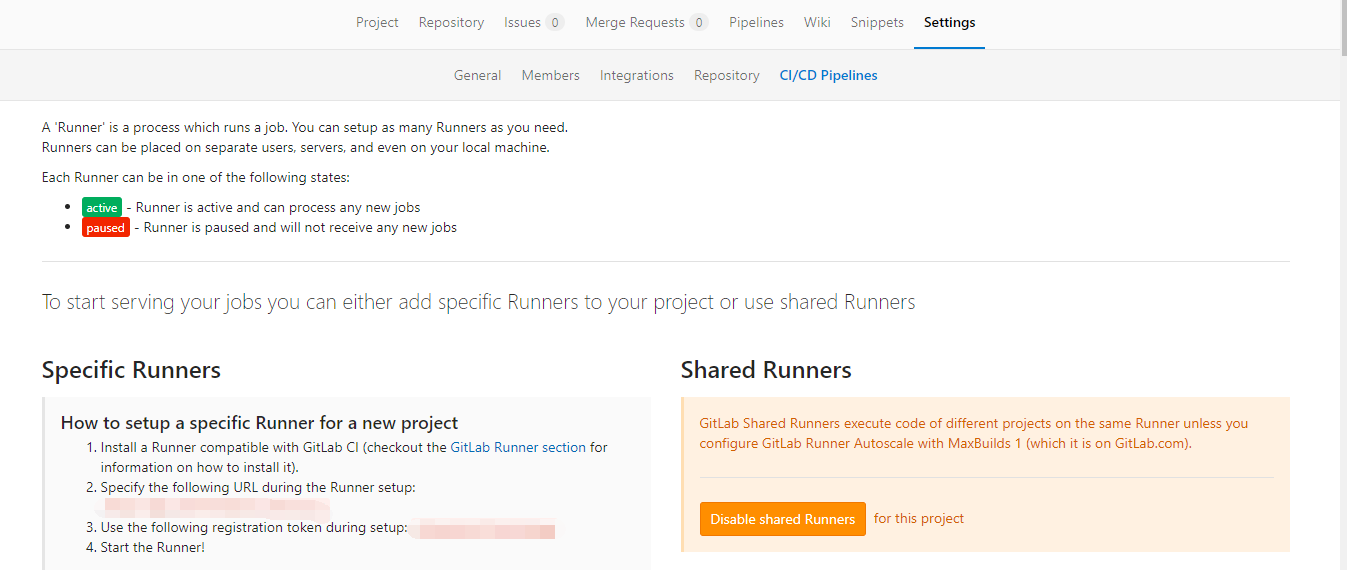1347x570 pixels.
Task: Open Members settings sub-tab
Action: pos(550,75)
